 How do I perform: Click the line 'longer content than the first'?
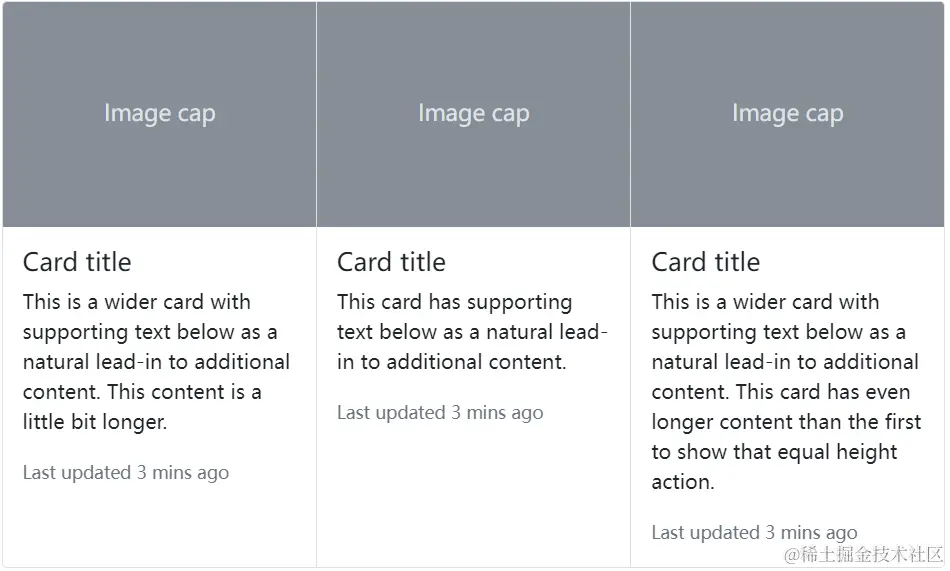point(786,422)
